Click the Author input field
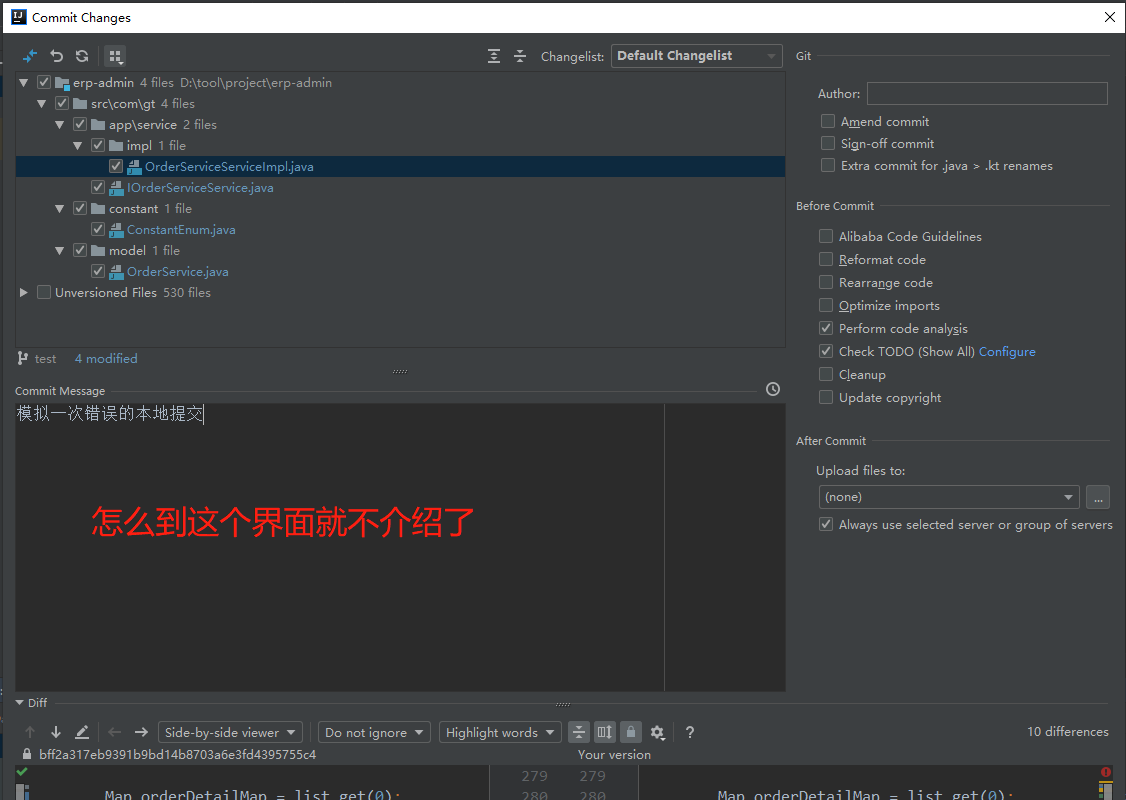The image size is (1126, 800). tap(987, 93)
